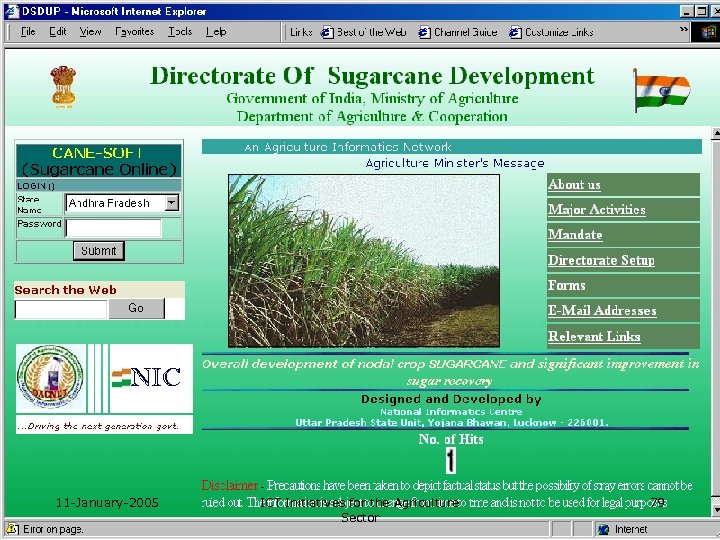Screen dimensions: 720x540
Task: Click the NIC logo
Action: coord(146,377)
